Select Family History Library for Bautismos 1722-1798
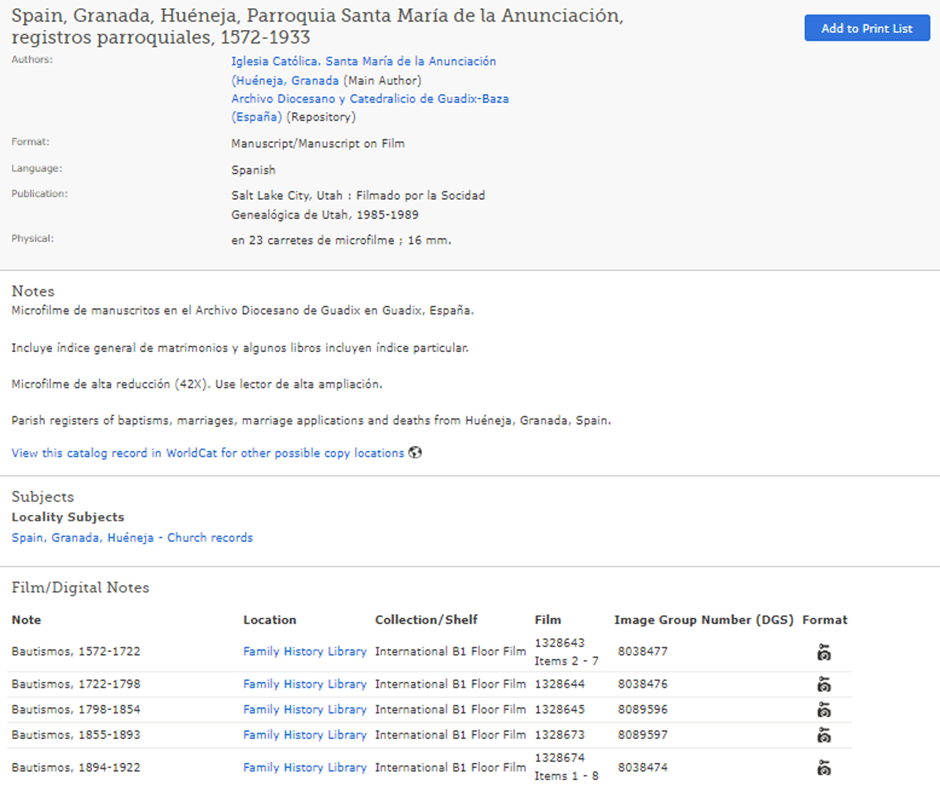This screenshot has height=786, width=940. pyautogui.click(x=304, y=685)
